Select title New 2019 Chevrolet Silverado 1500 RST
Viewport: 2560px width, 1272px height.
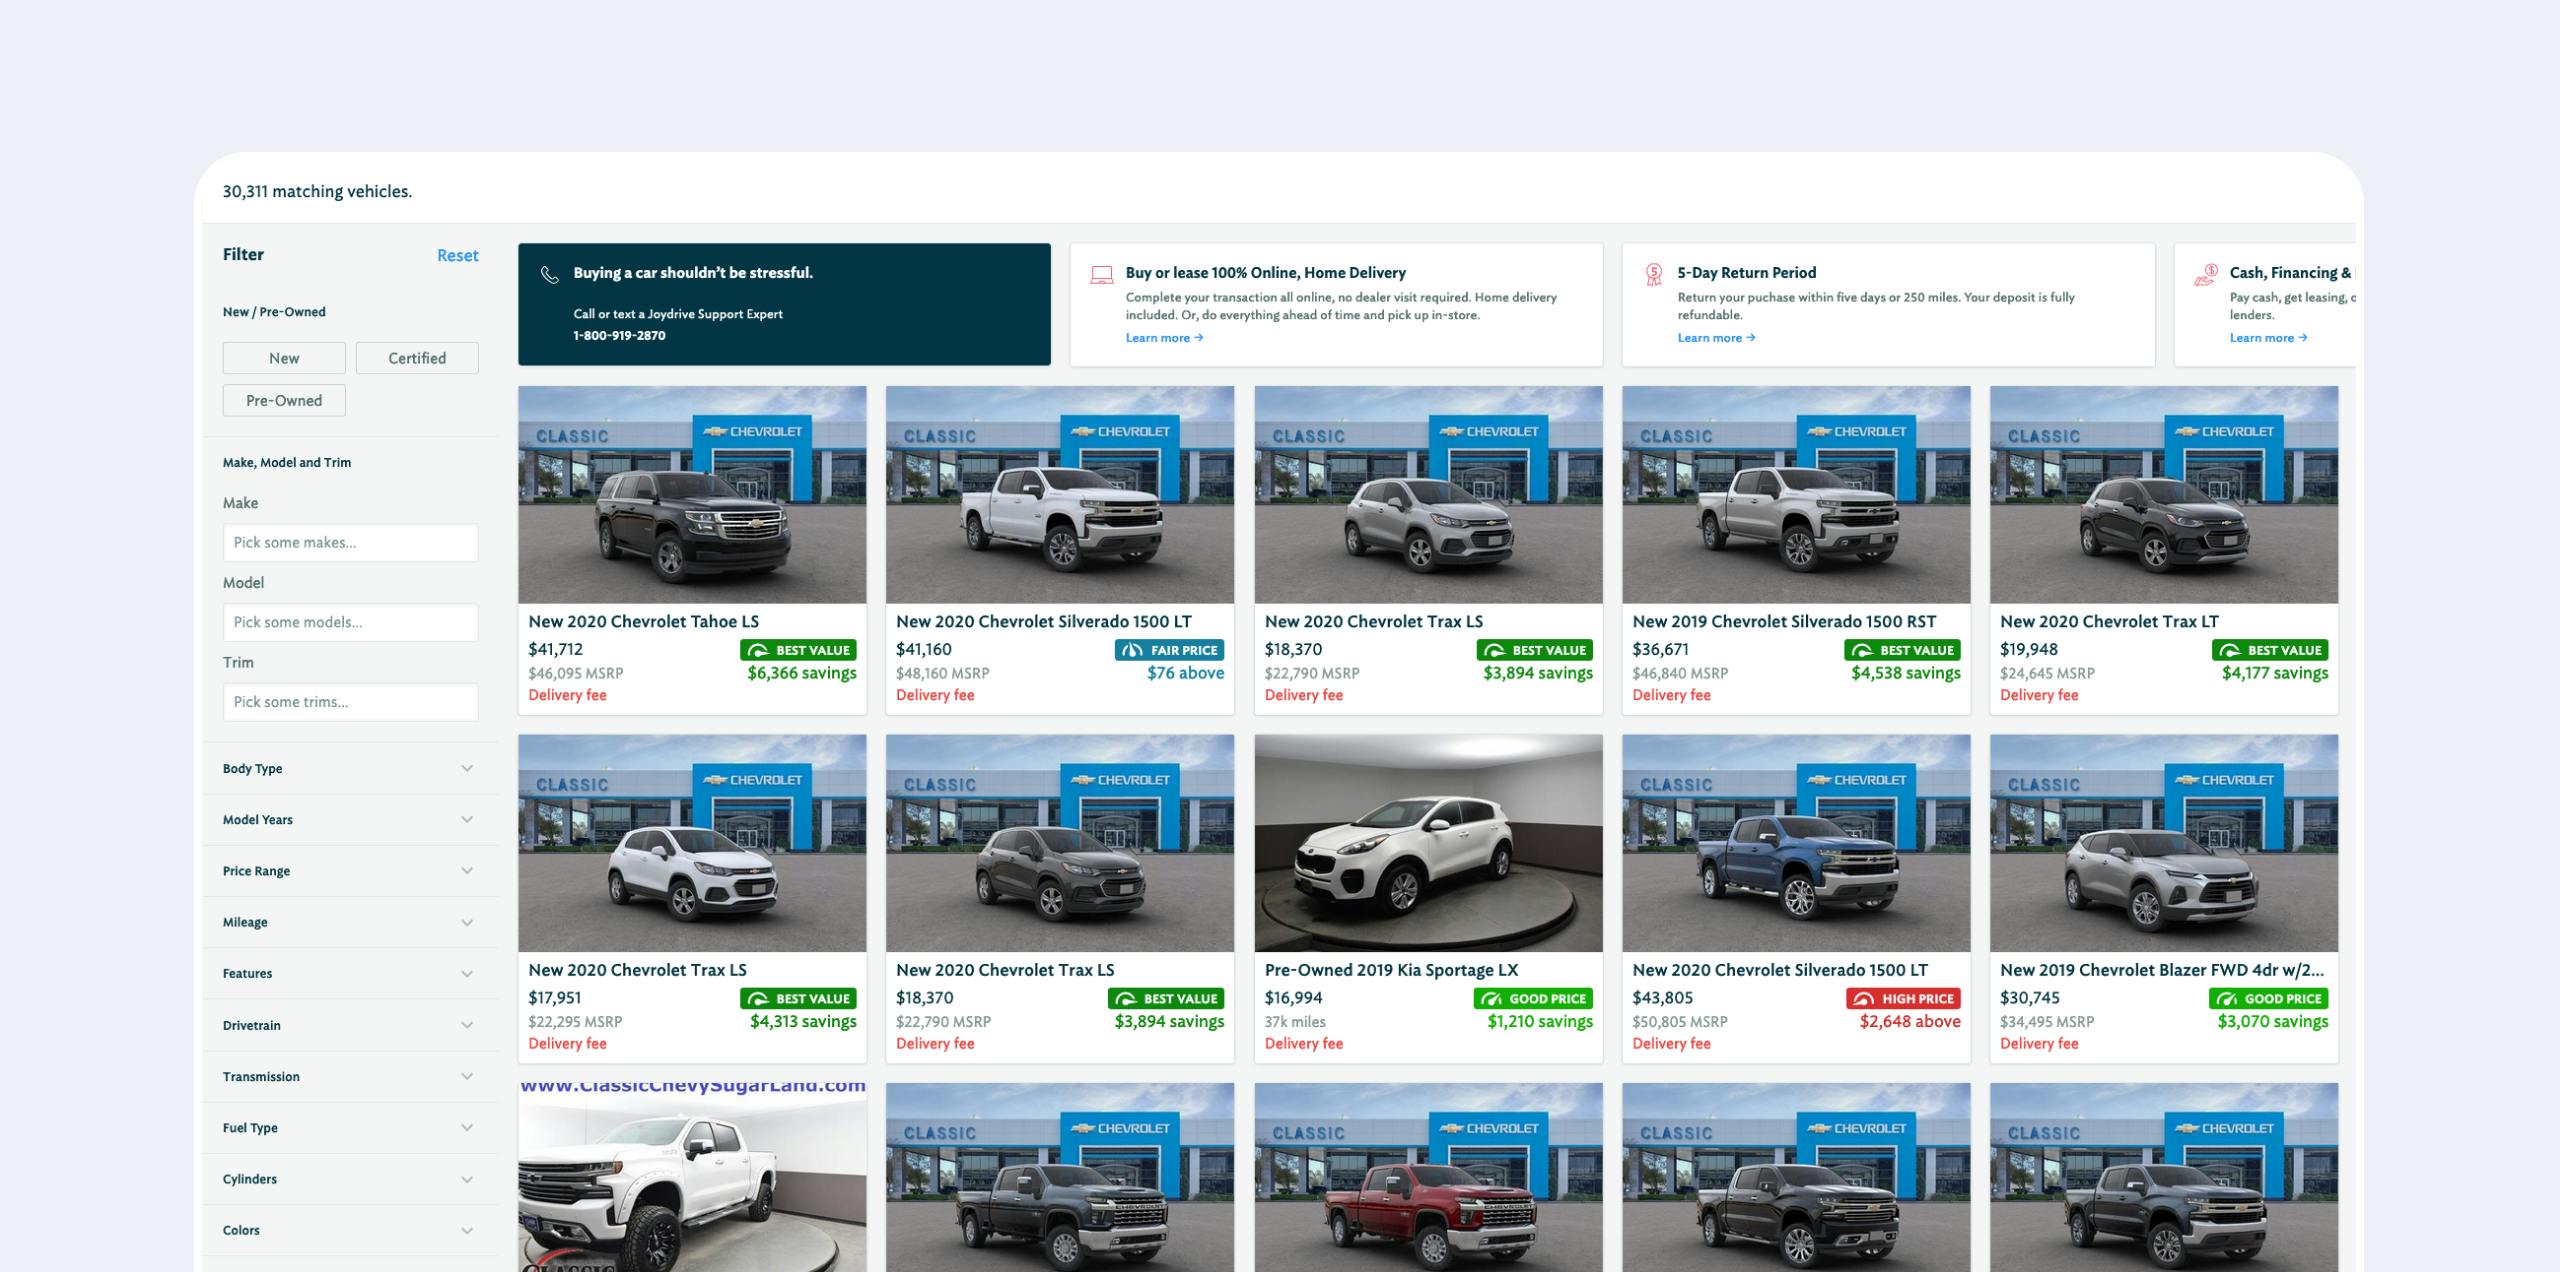pos(1784,621)
